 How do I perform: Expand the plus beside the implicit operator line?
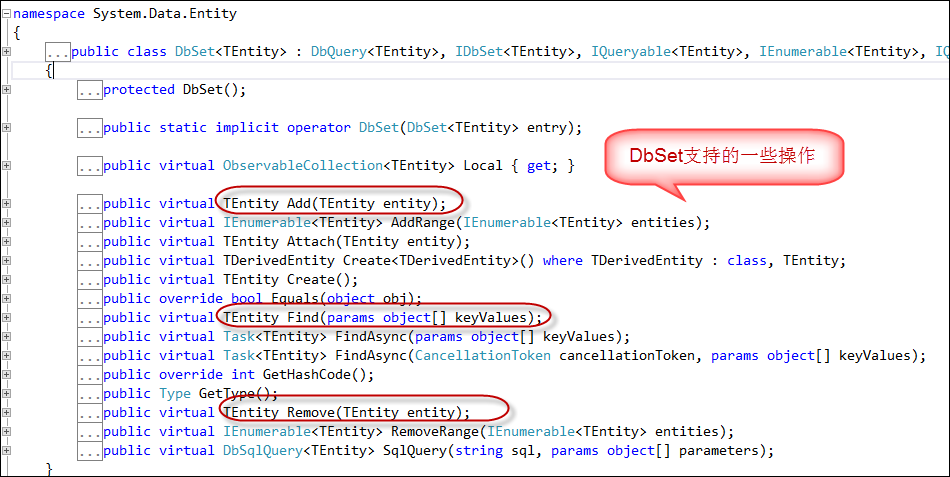coord(7,127)
